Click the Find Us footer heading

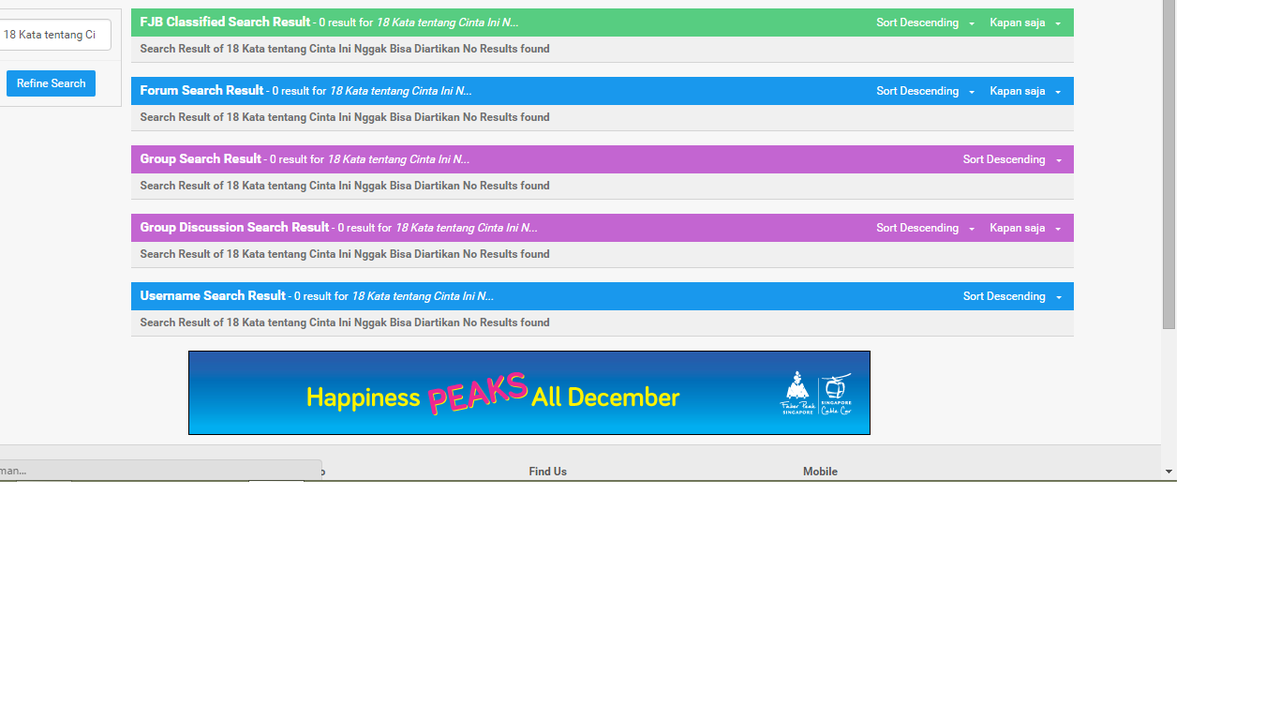pos(548,471)
